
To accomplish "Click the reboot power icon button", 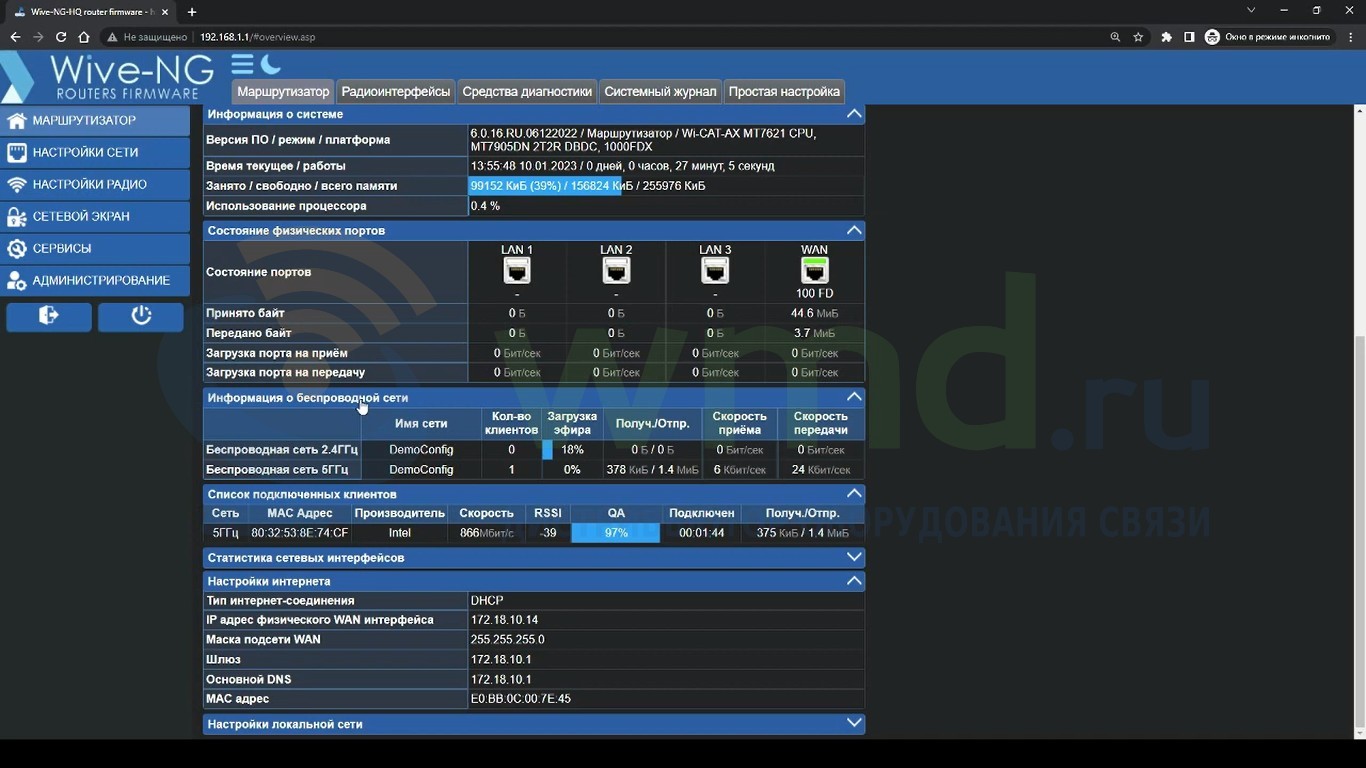I will [x=141, y=316].
